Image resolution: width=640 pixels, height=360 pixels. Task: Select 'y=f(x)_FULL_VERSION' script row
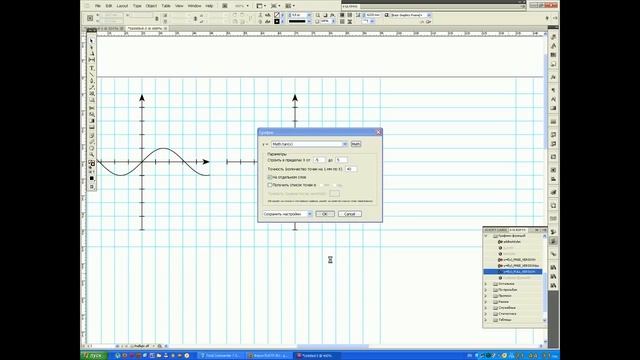[513, 271]
